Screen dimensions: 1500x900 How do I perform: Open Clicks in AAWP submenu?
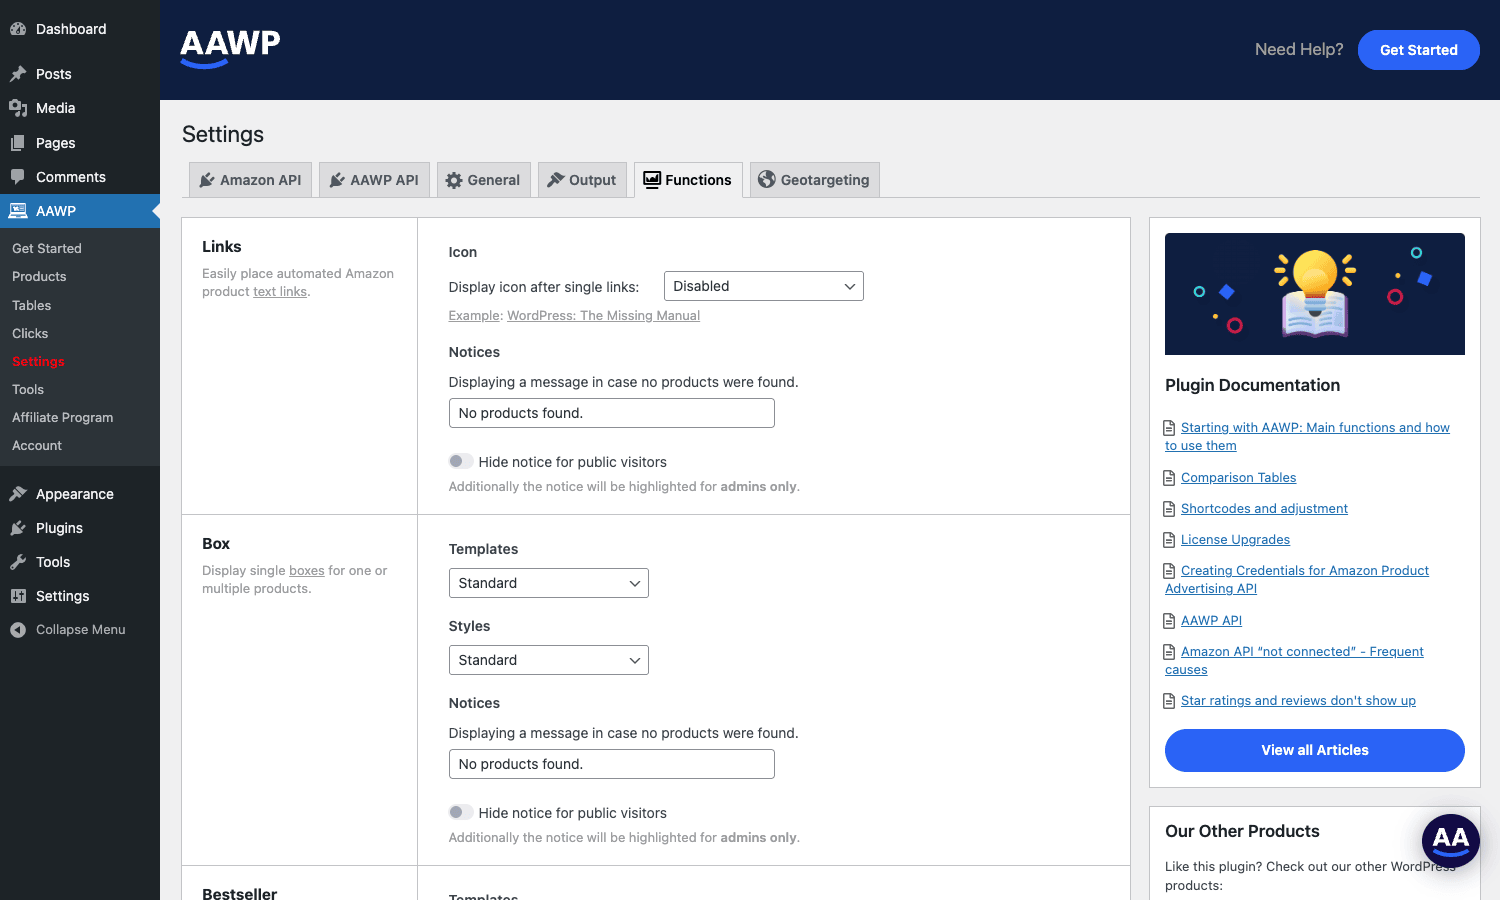pyautogui.click(x=30, y=334)
